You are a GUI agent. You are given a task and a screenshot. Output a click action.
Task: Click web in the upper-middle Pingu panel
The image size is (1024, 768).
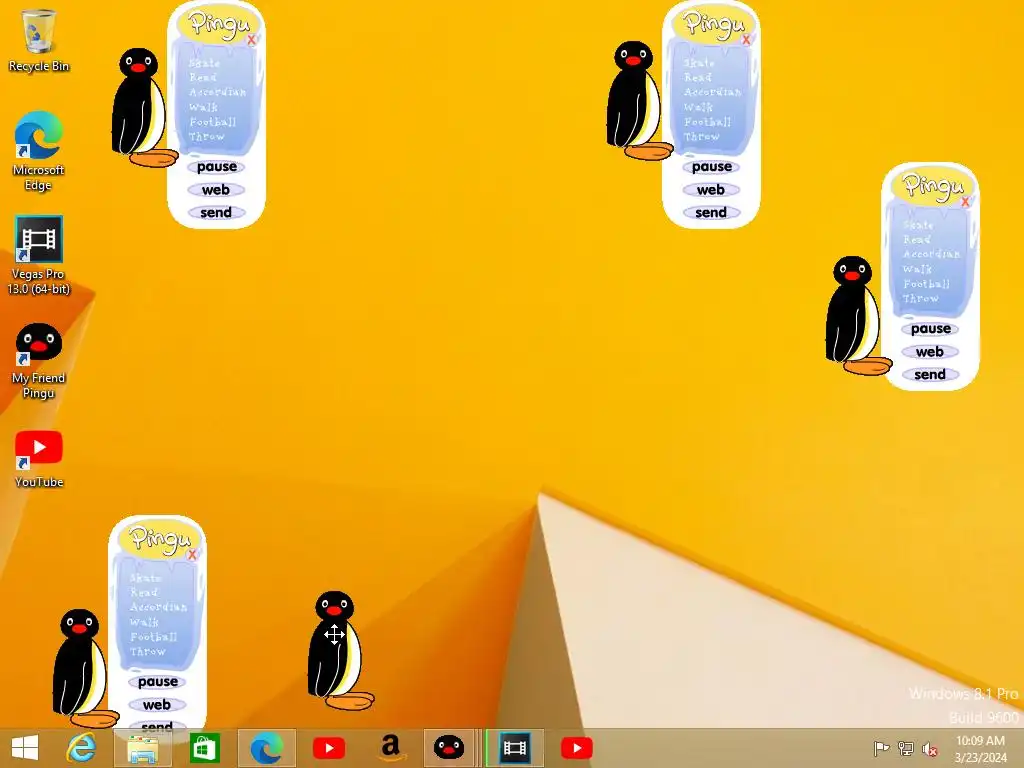pyautogui.click(x=711, y=190)
